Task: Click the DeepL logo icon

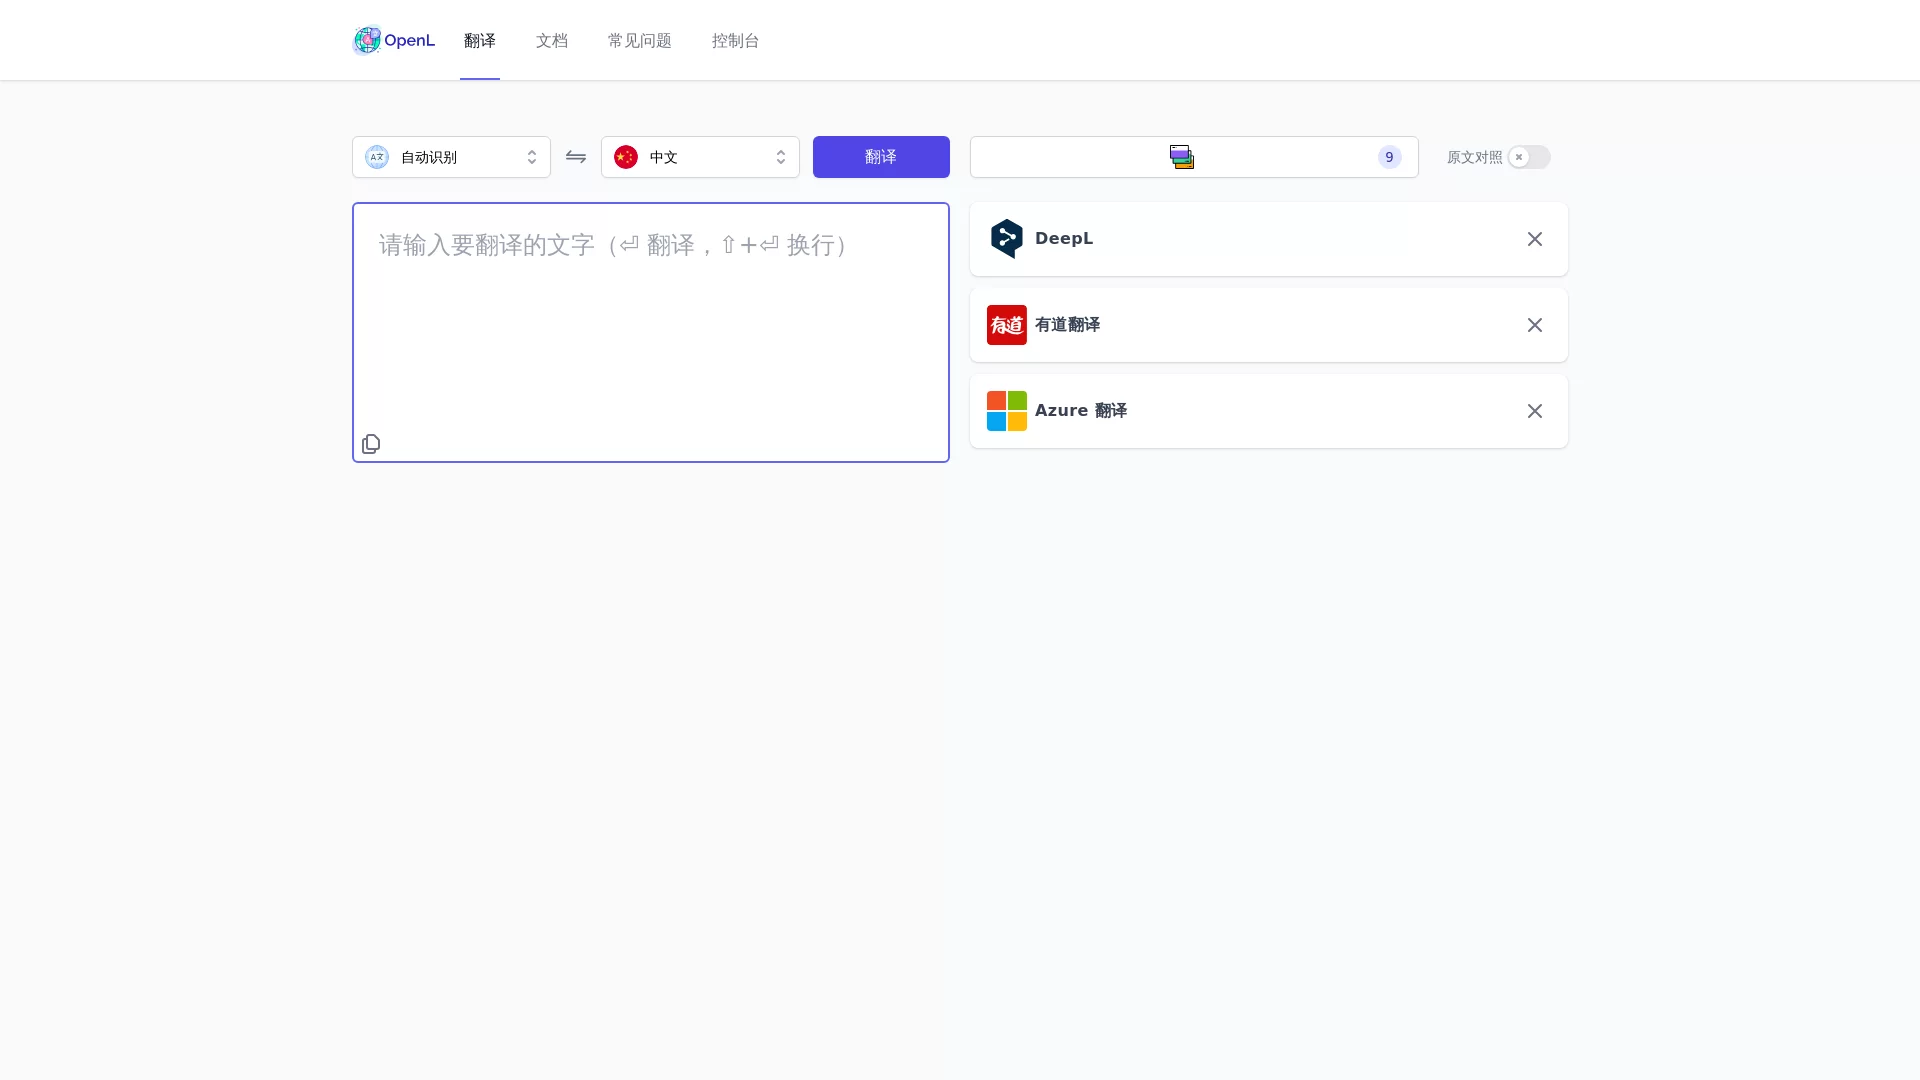Action: tap(1006, 239)
